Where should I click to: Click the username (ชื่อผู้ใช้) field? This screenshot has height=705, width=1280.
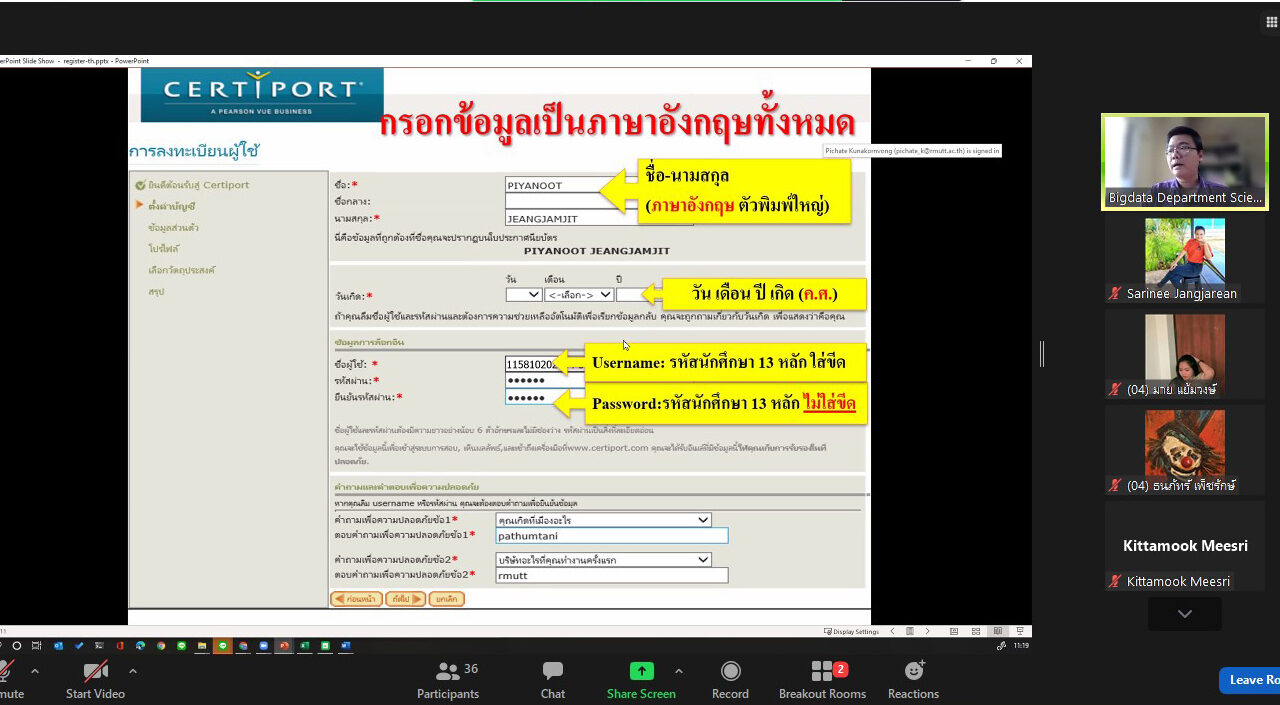point(544,364)
